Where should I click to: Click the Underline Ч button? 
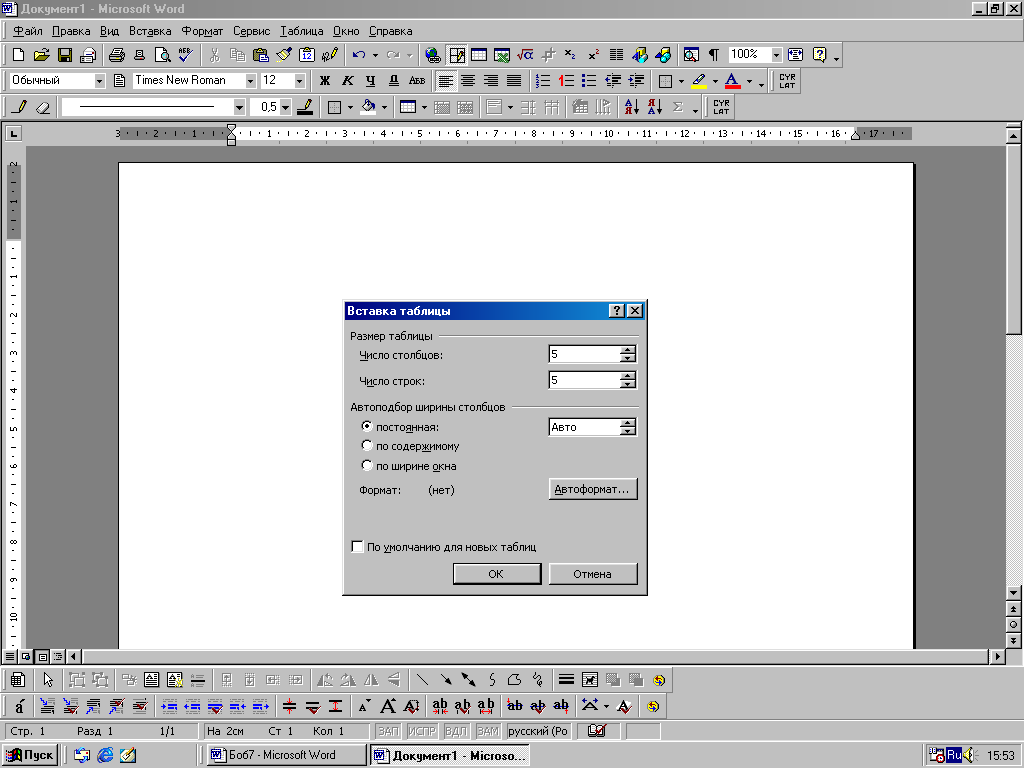tap(370, 80)
